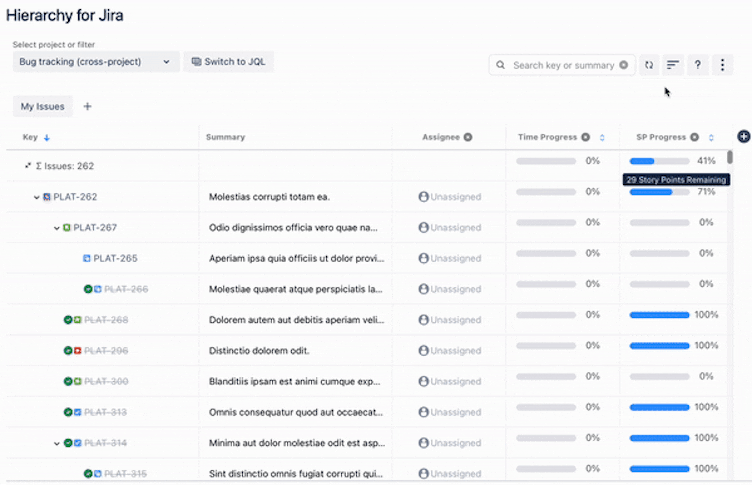The image size is (752, 485).
Task: Click the vertical scrollbar thumb of the table
Action: click(x=729, y=157)
